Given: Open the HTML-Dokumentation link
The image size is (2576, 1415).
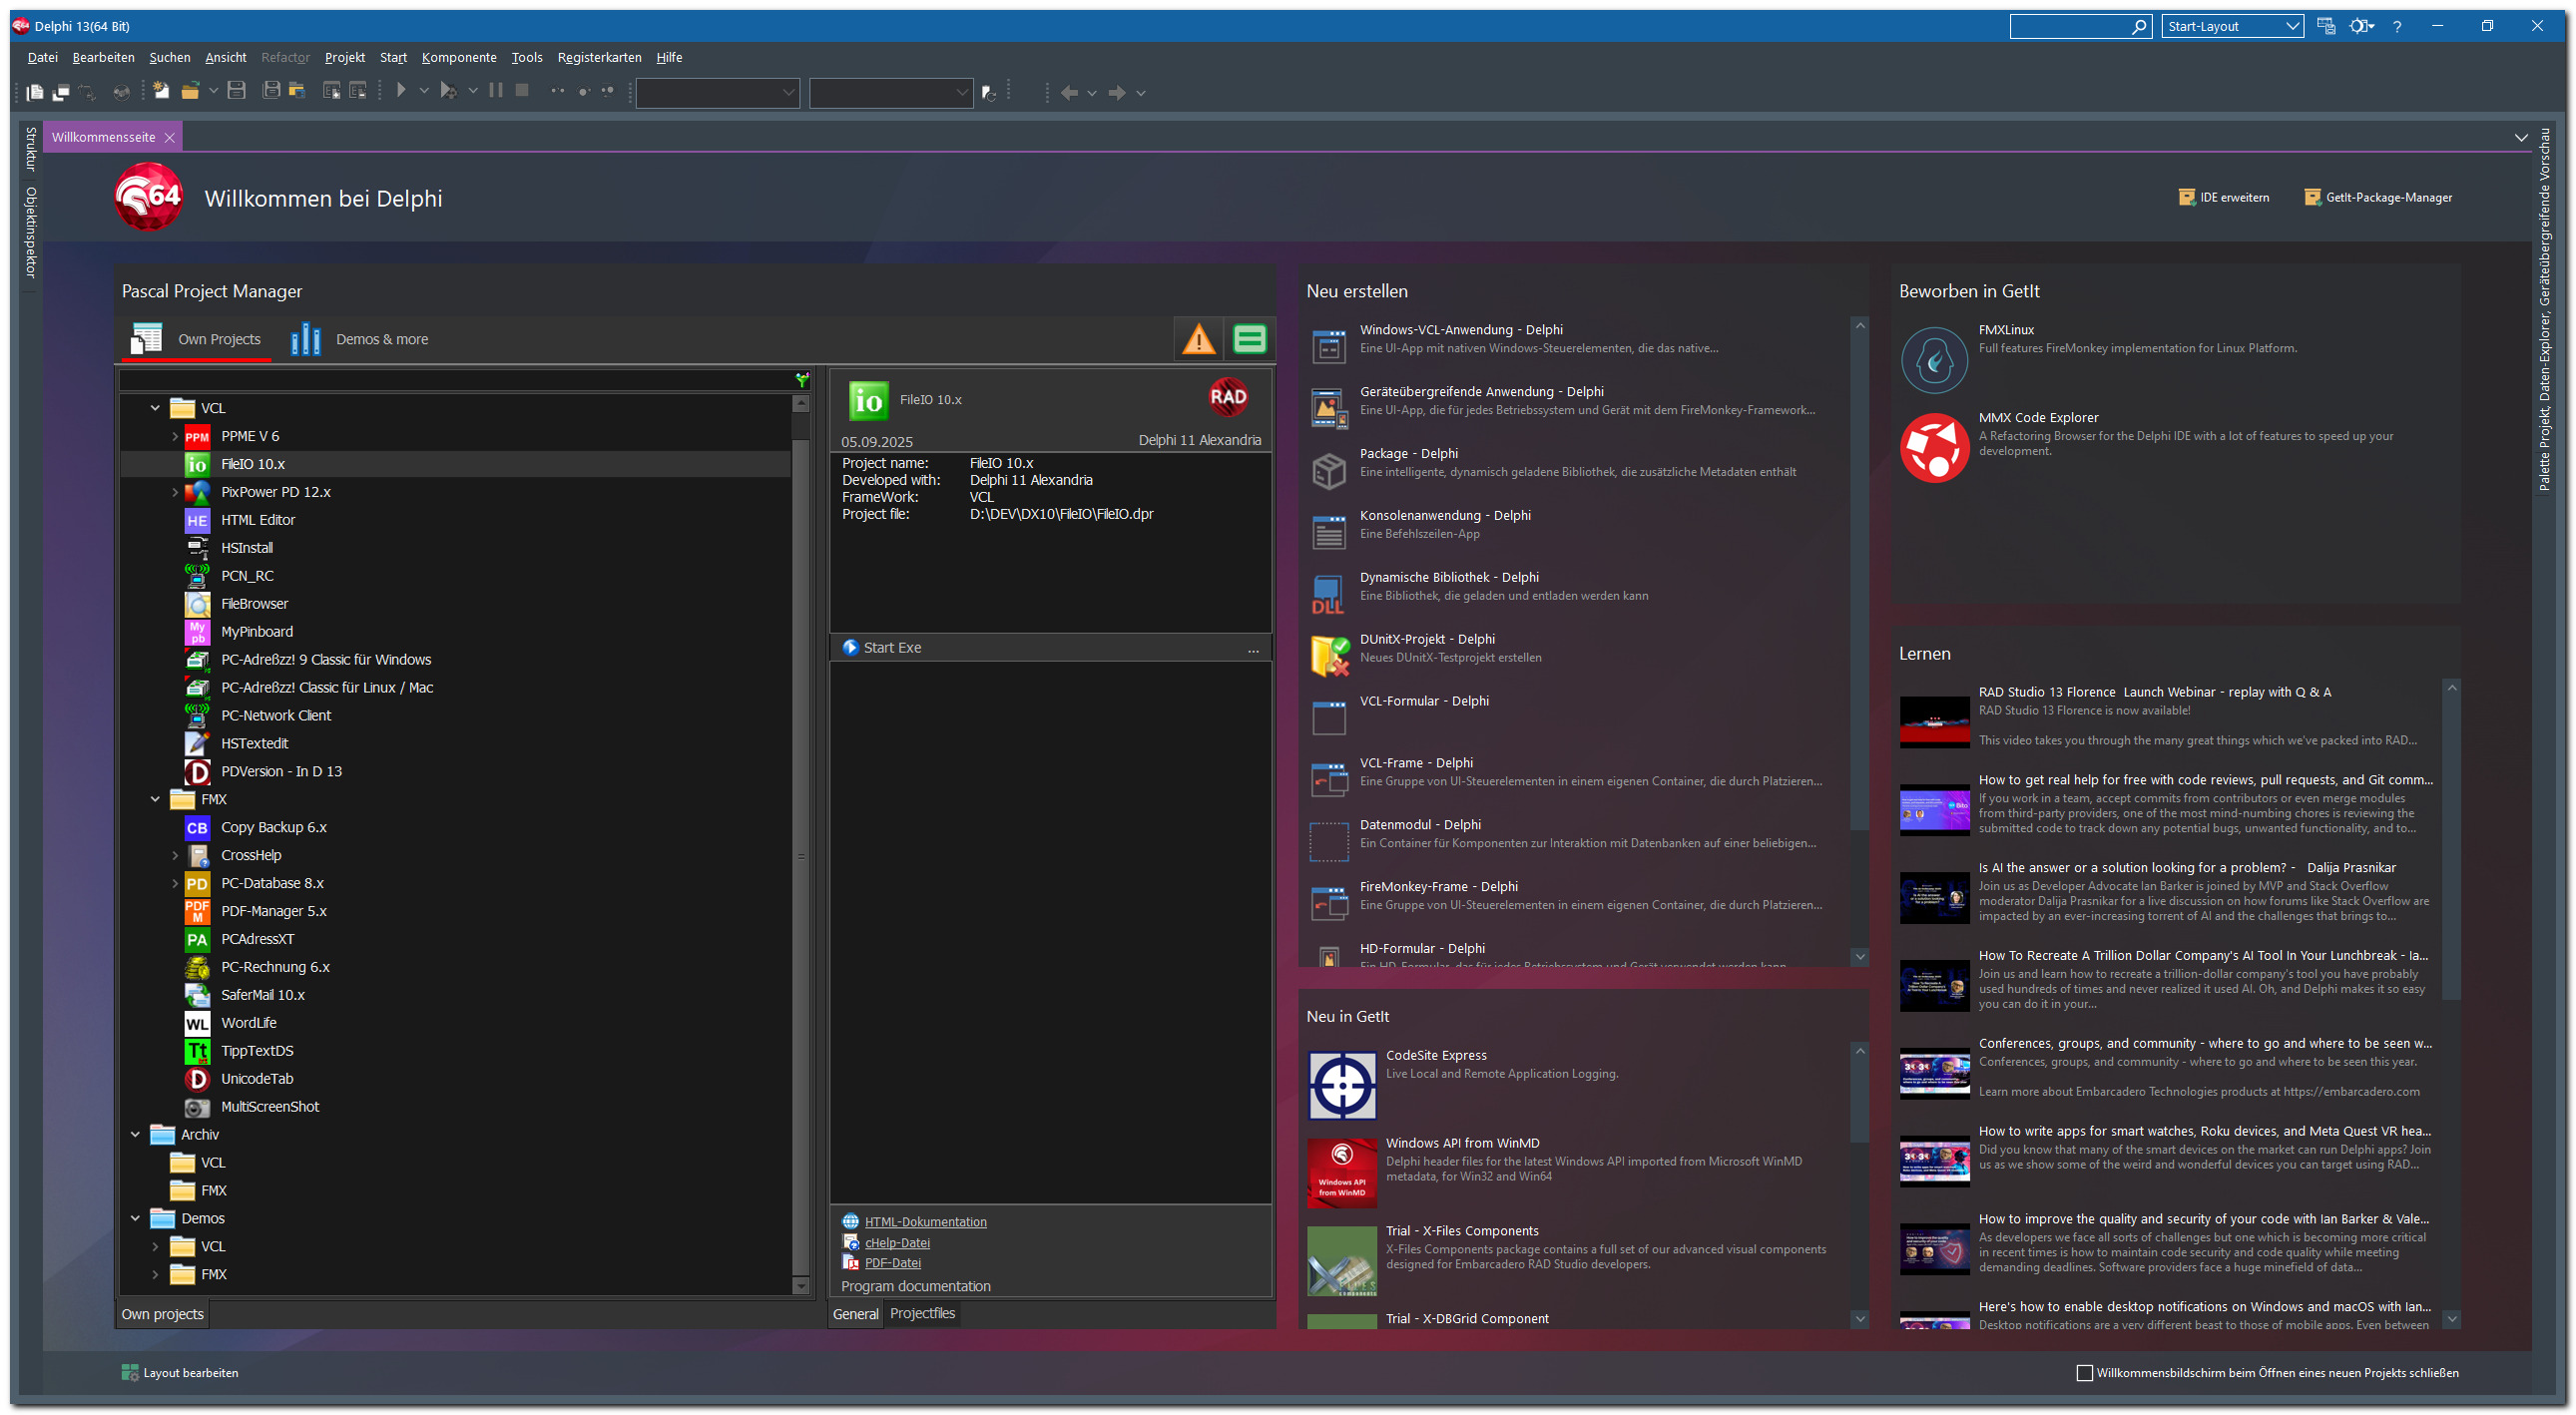Looking at the screenshot, I should point(924,1221).
